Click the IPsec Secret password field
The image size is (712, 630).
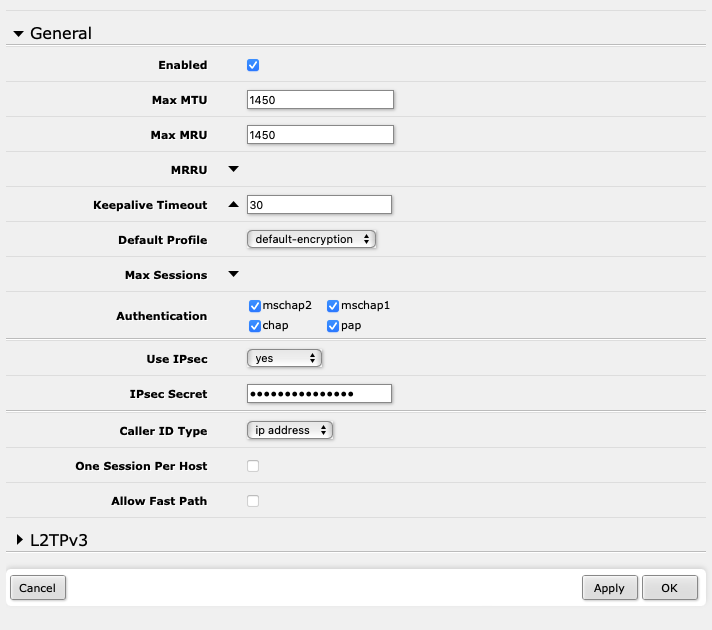[319, 394]
